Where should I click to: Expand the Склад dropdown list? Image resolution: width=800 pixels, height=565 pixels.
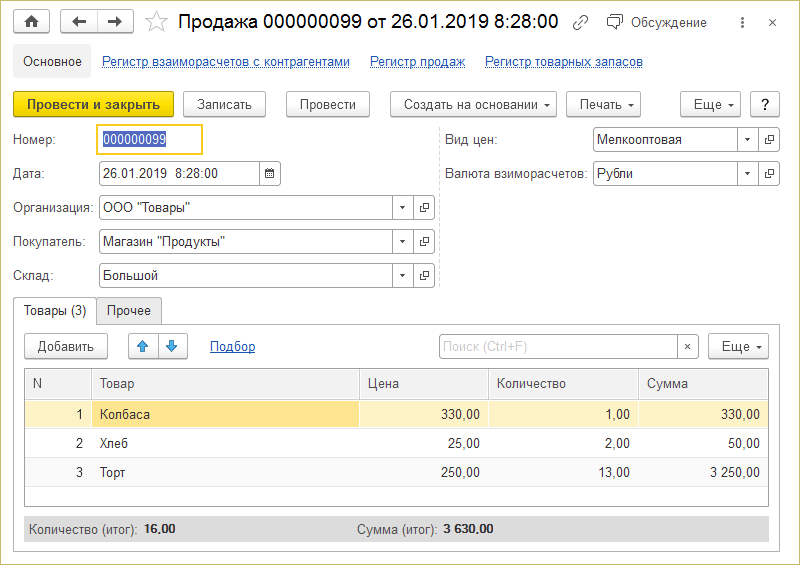(403, 276)
